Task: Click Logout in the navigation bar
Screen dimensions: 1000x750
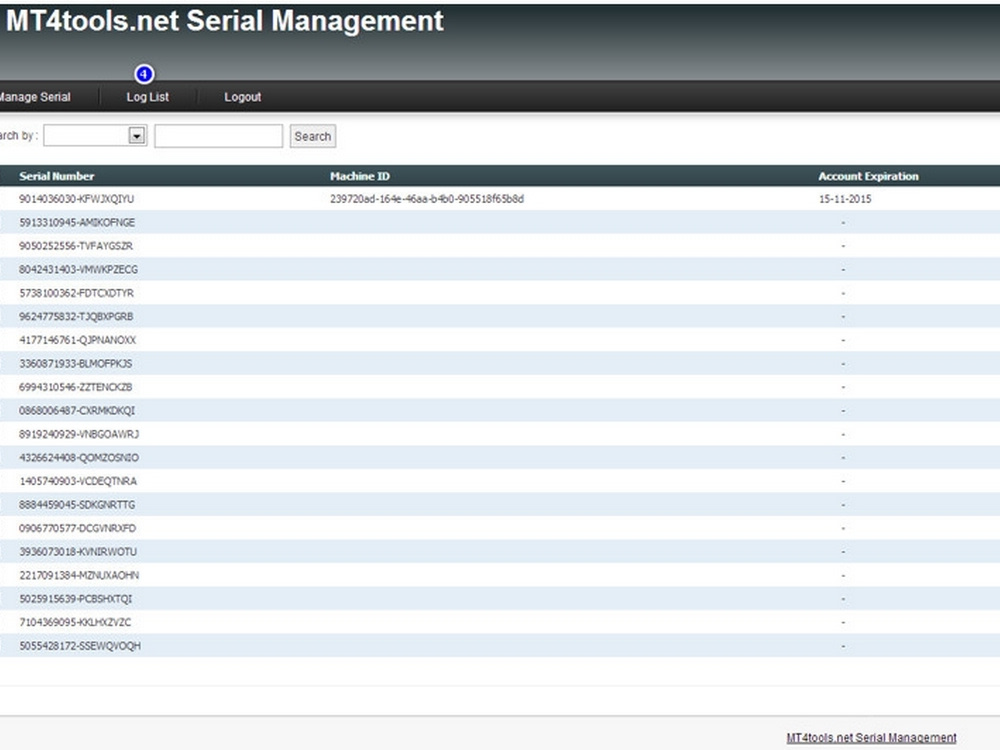Action: 242,97
